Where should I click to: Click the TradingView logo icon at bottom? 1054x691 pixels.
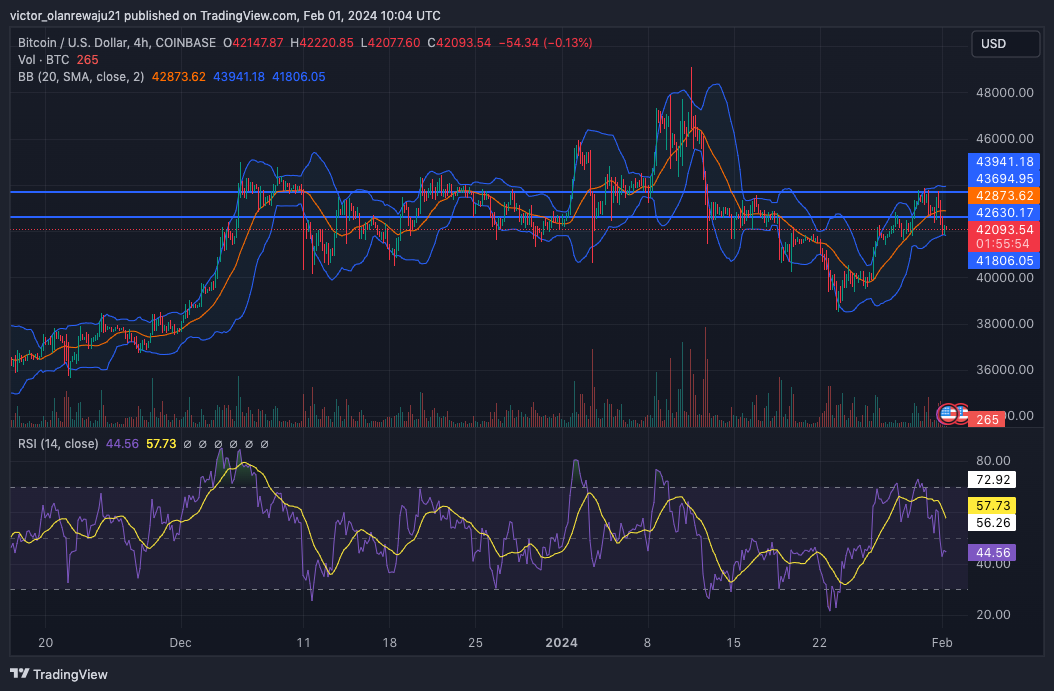pos(19,674)
